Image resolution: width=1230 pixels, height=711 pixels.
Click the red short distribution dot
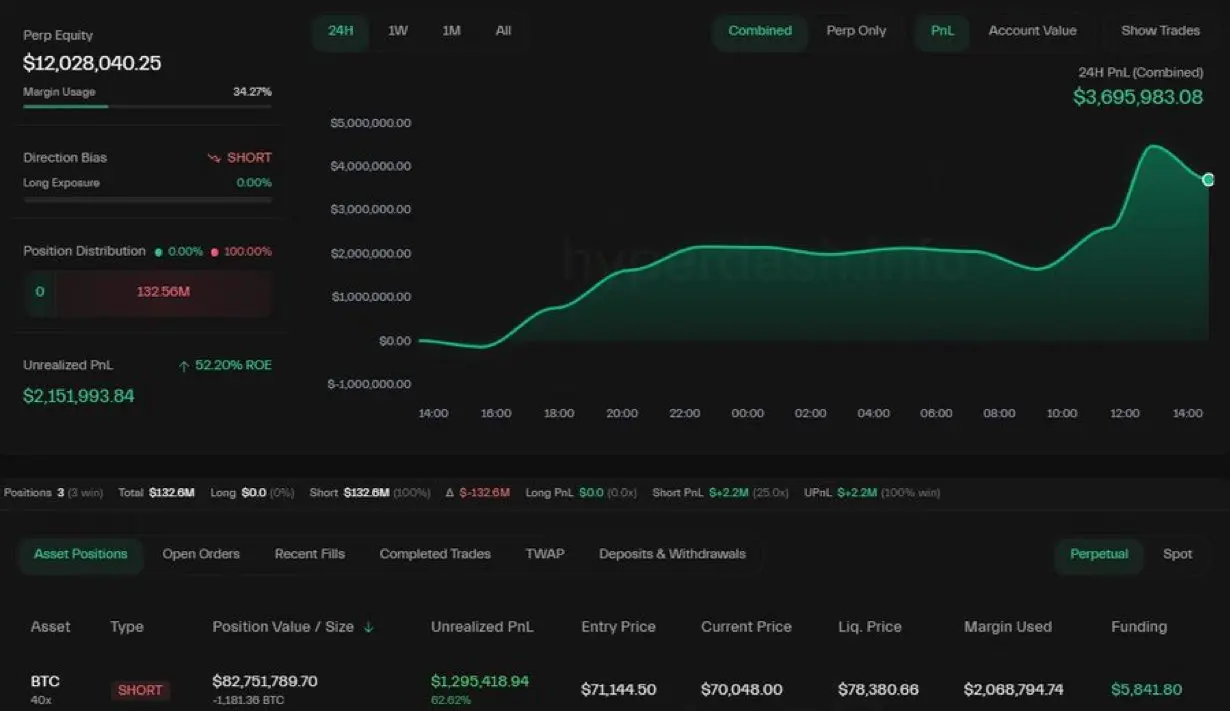(214, 252)
